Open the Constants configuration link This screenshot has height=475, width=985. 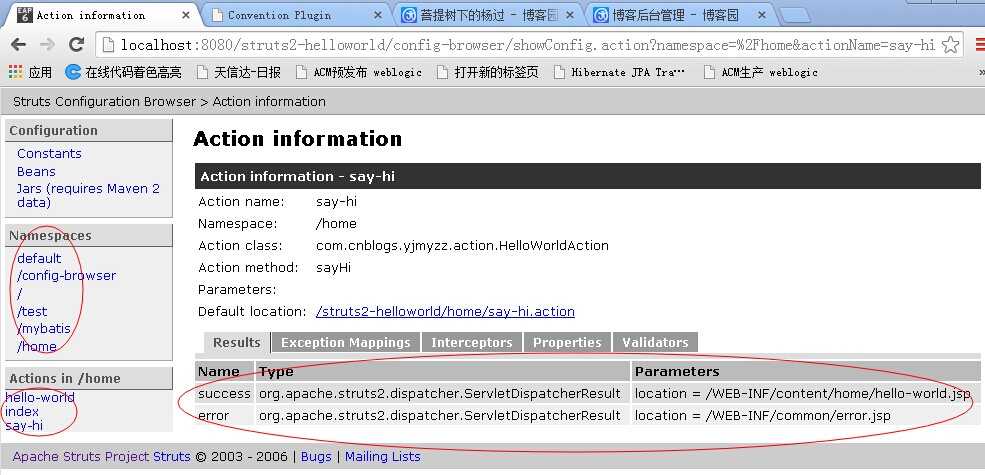click(49, 153)
